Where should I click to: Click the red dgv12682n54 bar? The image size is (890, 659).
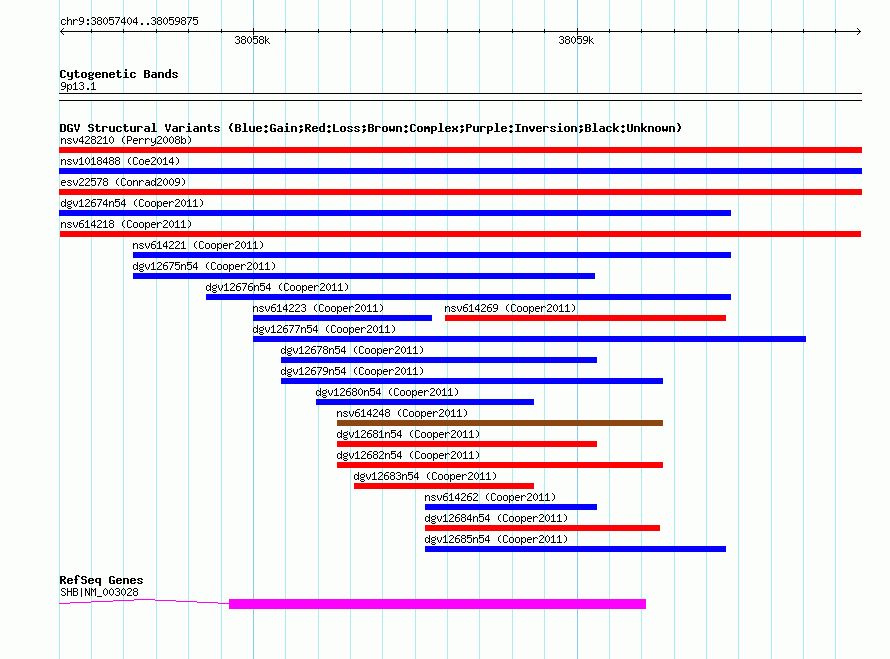[x=500, y=465]
